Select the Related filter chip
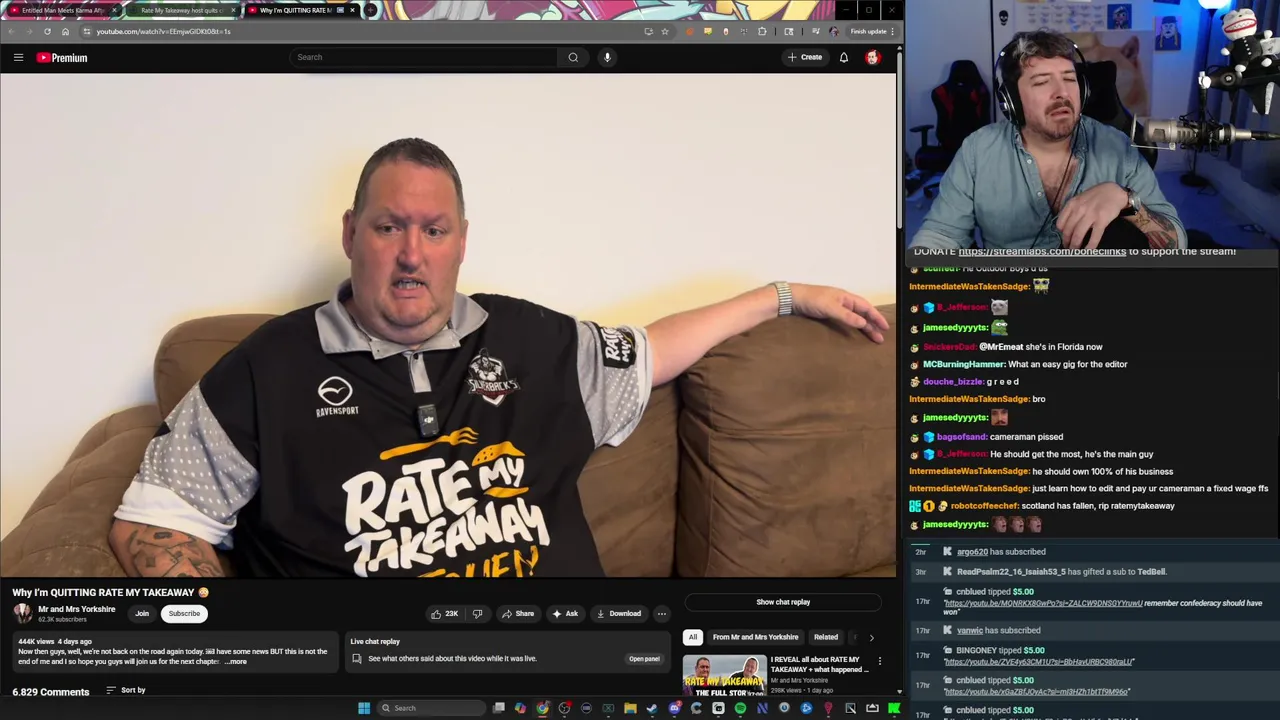The image size is (1280, 720). click(x=825, y=637)
